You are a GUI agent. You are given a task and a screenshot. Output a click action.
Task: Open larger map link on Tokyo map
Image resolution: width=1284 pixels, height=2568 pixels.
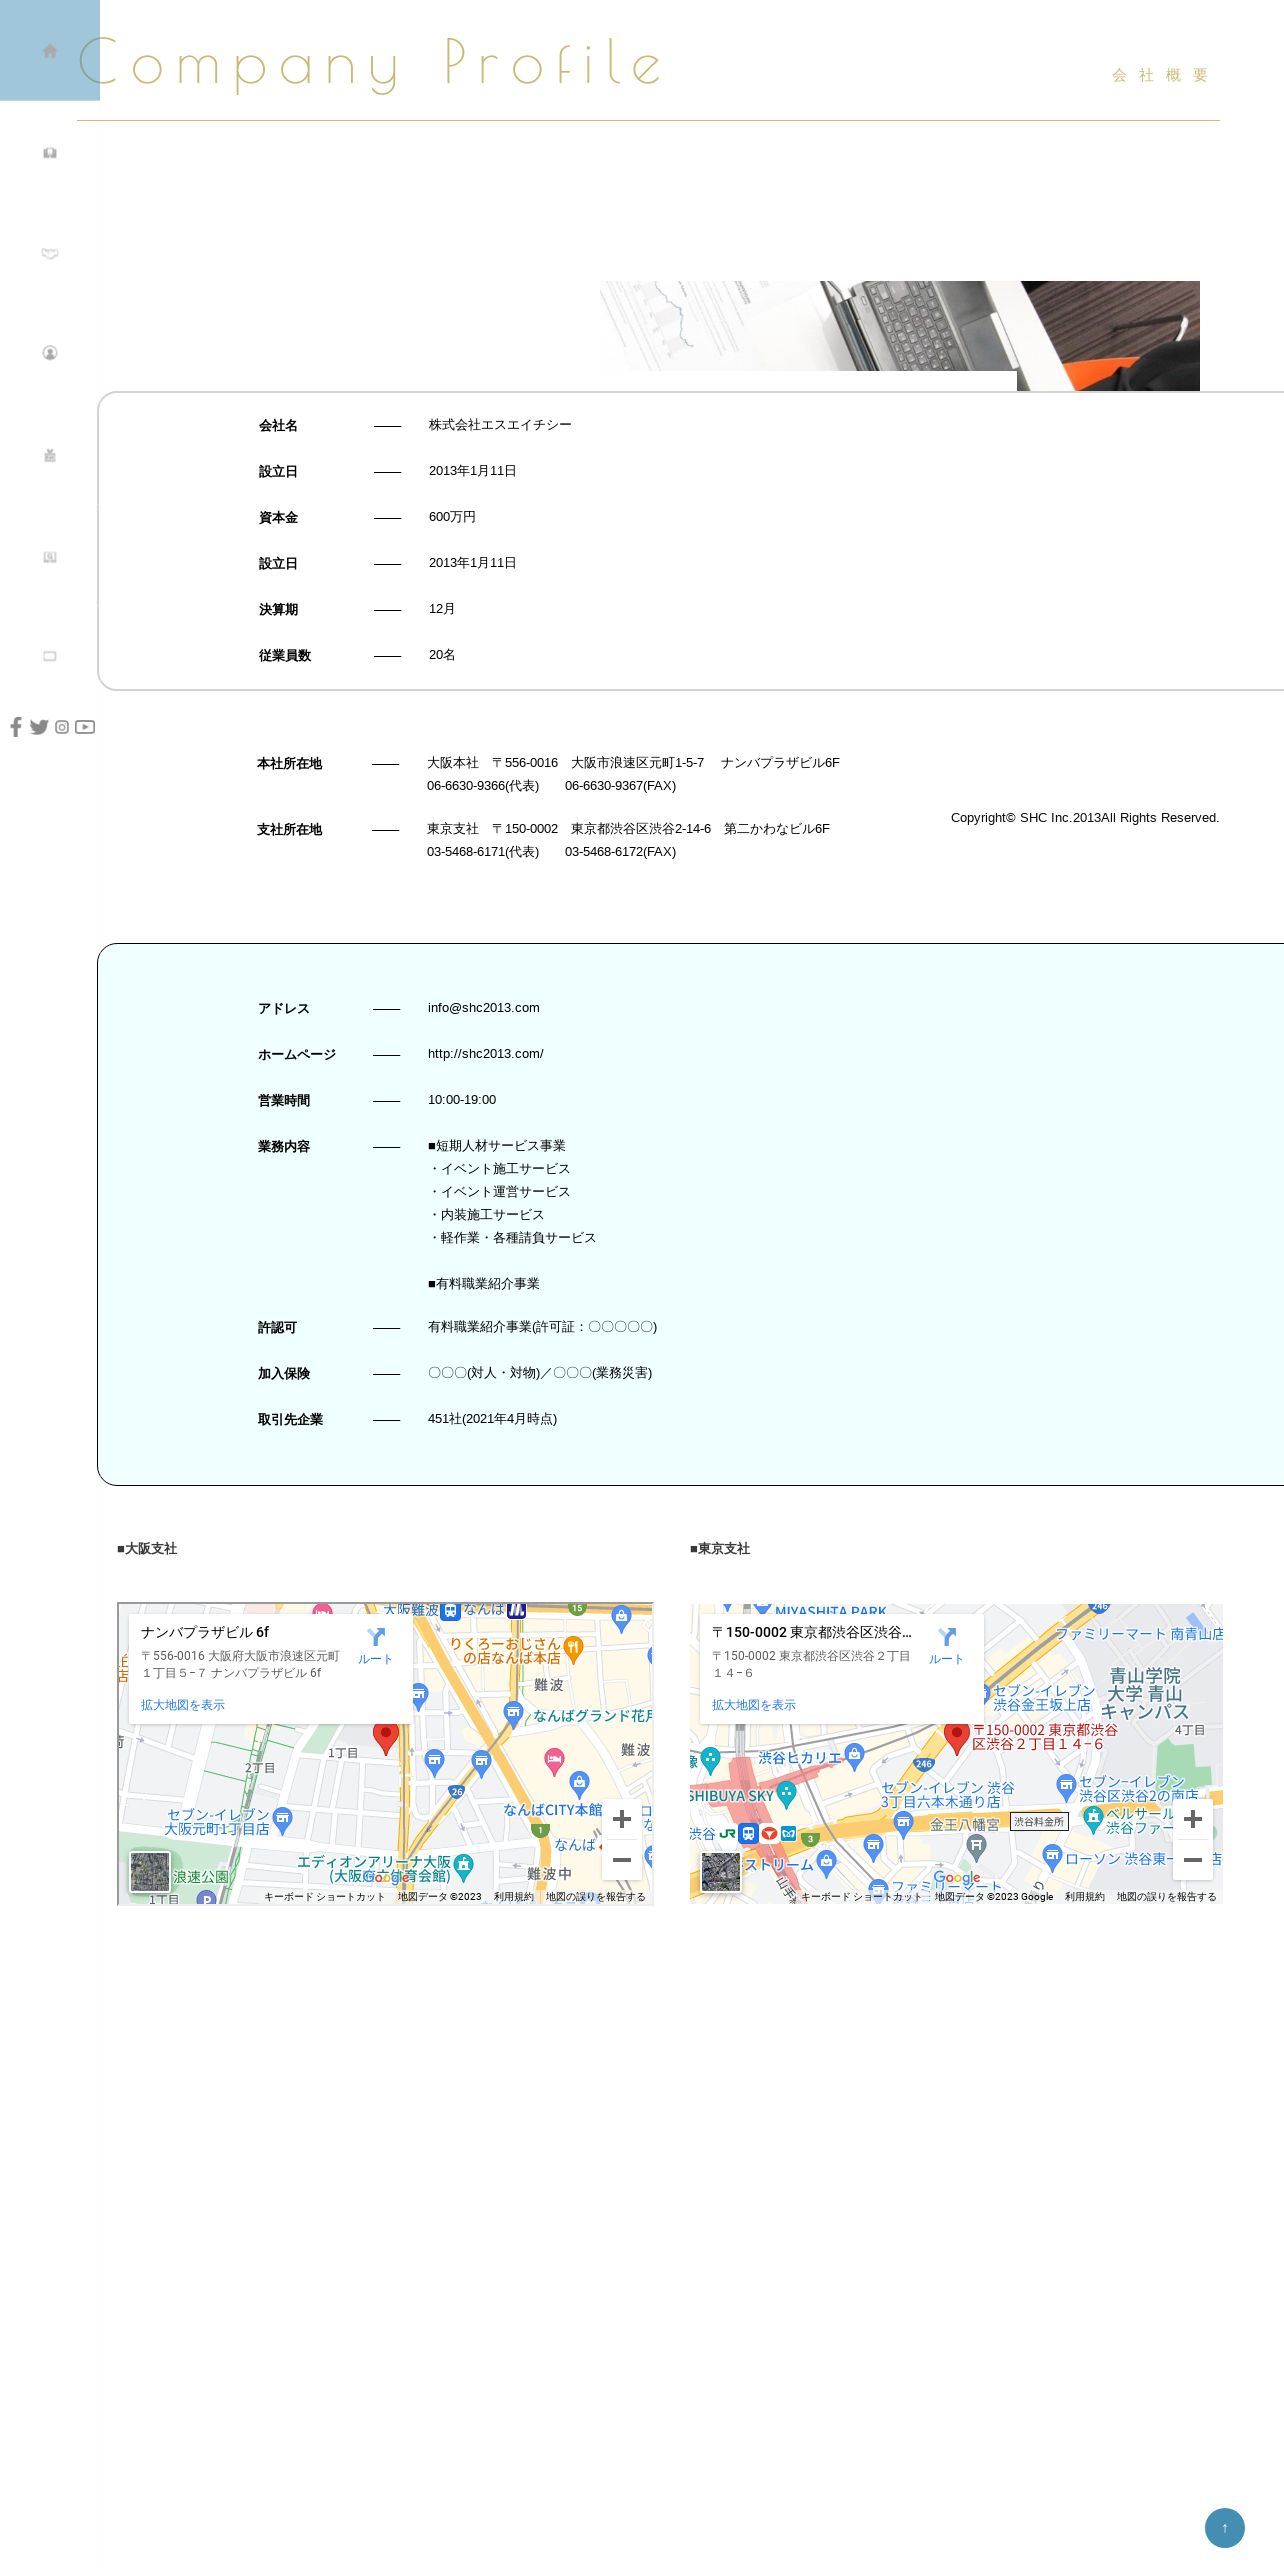click(754, 1705)
